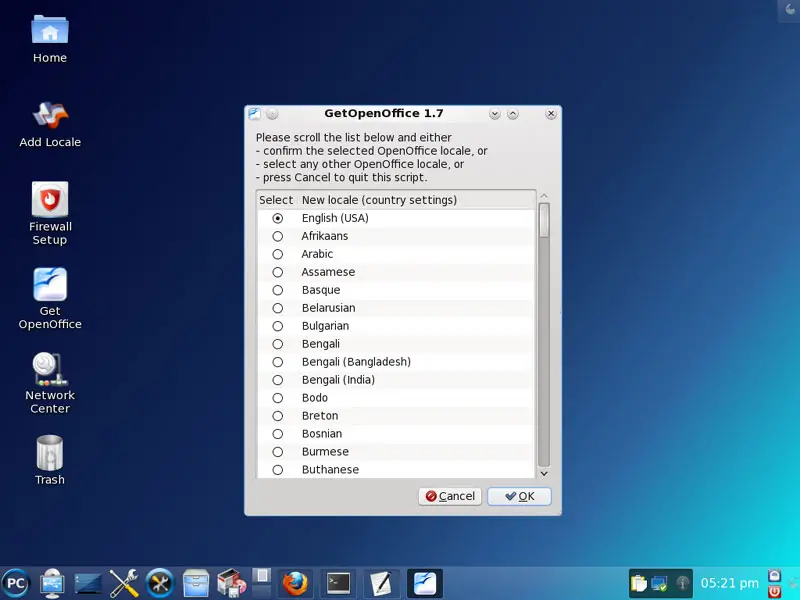Select the English (USA) radio button
The height and width of the screenshot is (600, 800).
(278, 218)
